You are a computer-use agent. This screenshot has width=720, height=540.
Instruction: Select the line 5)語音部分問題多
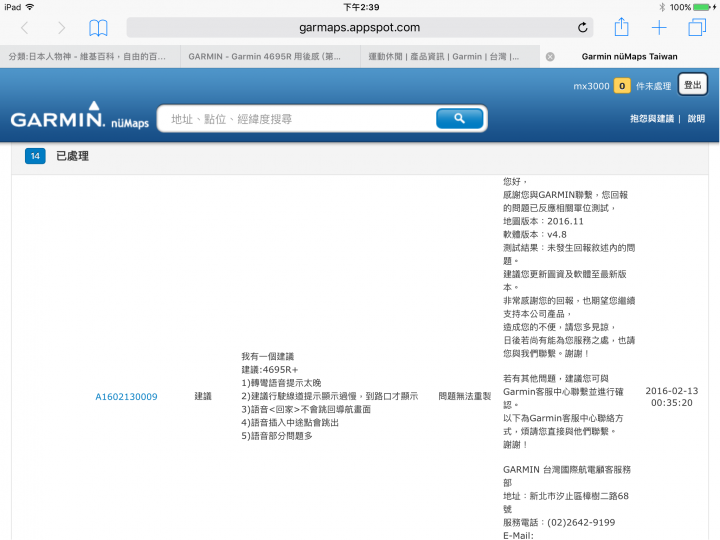click(x=277, y=436)
